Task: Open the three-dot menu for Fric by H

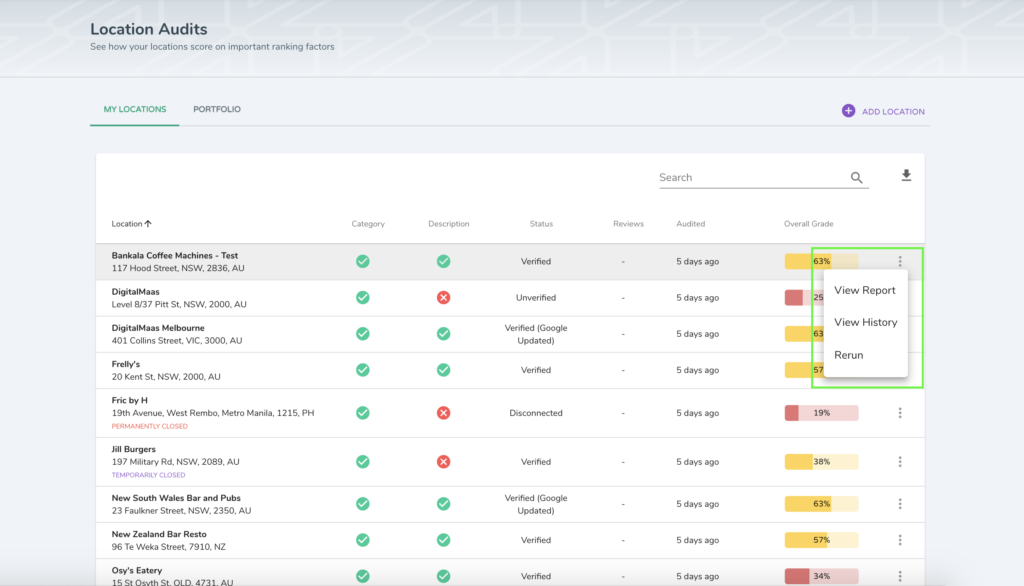Action: tap(900, 413)
